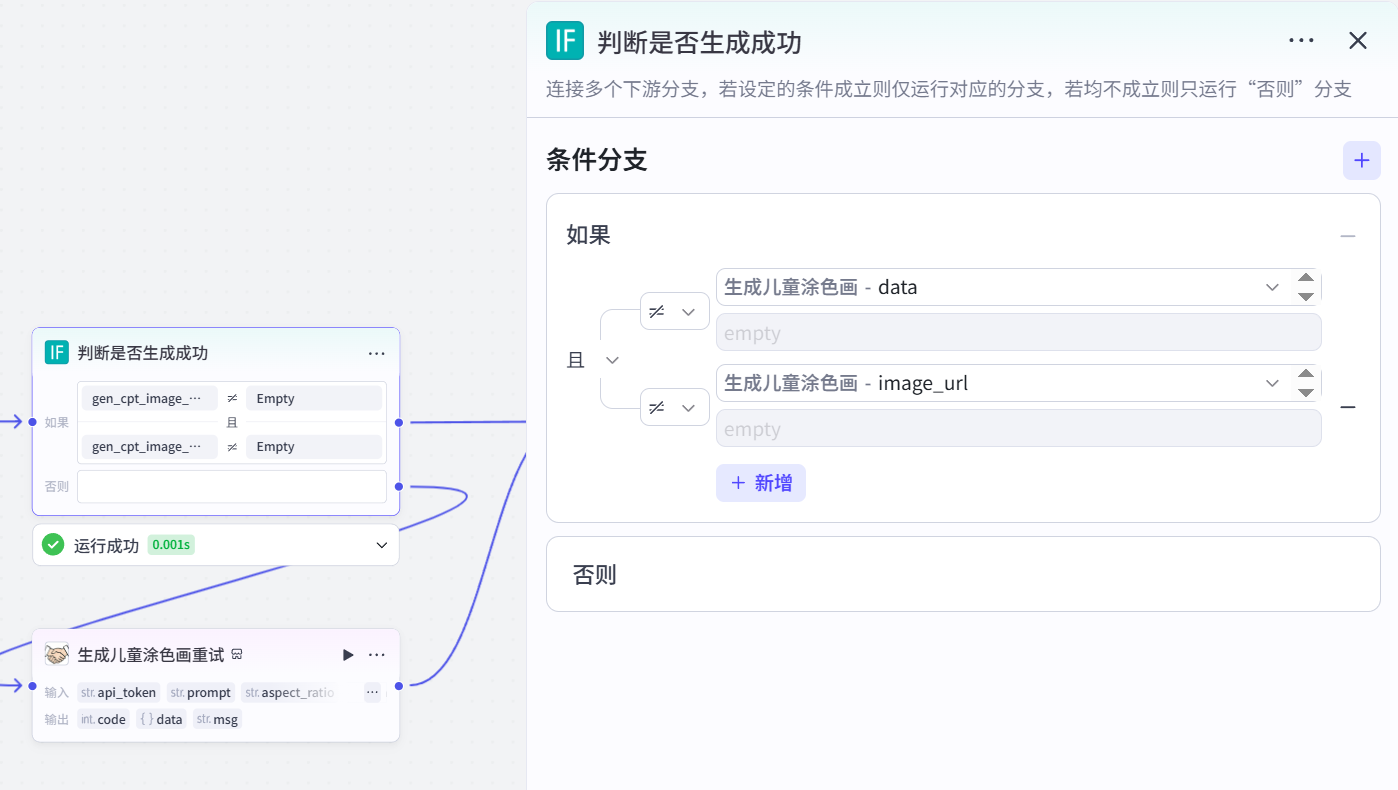
Task: Click the str.prompt input tag
Action: point(201,692)
